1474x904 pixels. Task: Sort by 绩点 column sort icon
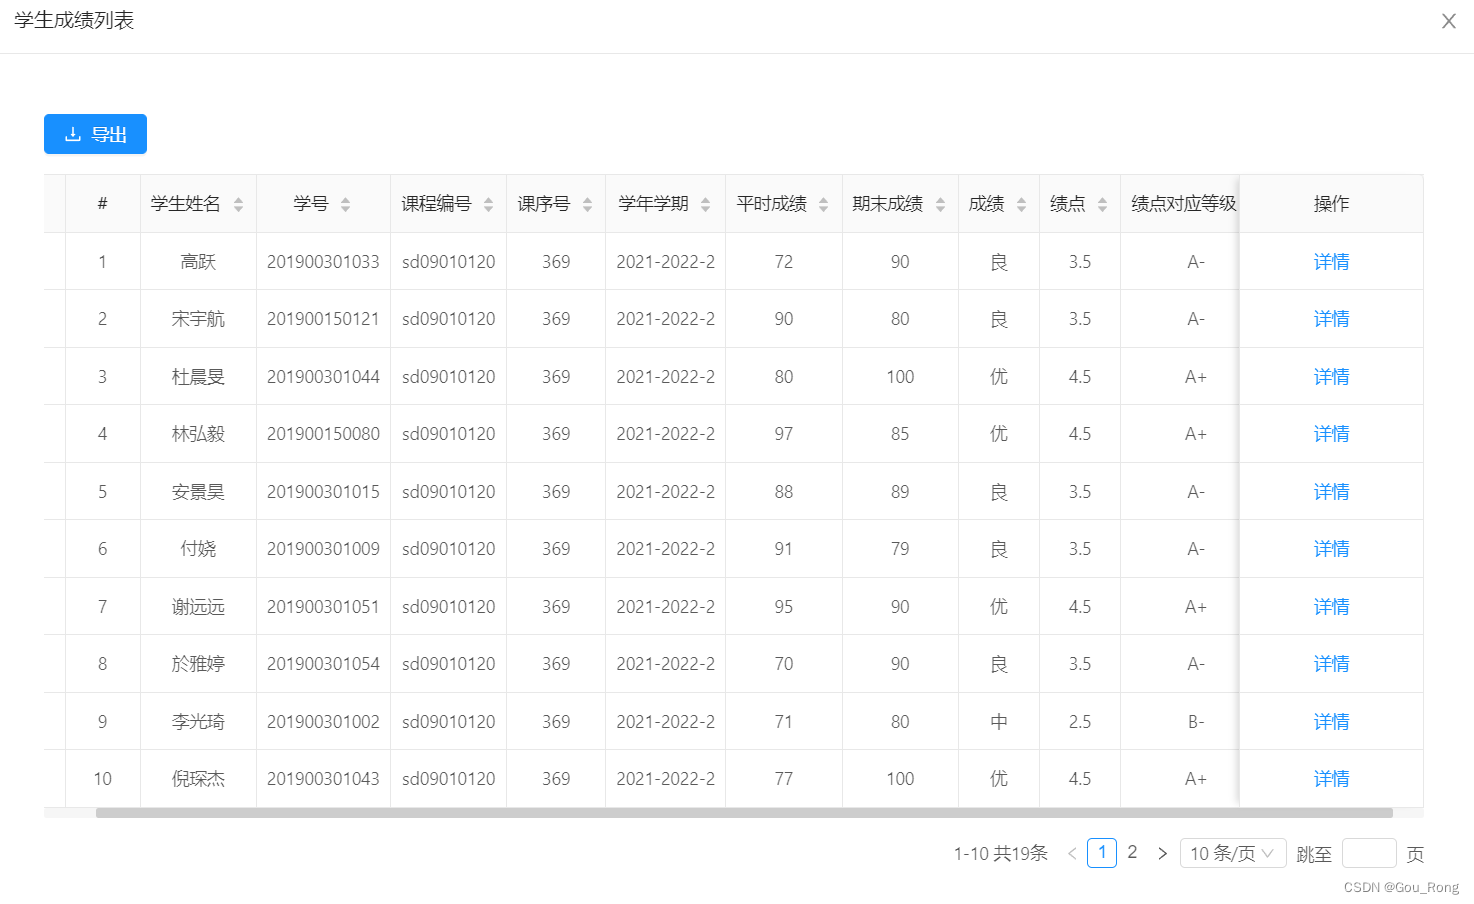(x=1102, y=204)
